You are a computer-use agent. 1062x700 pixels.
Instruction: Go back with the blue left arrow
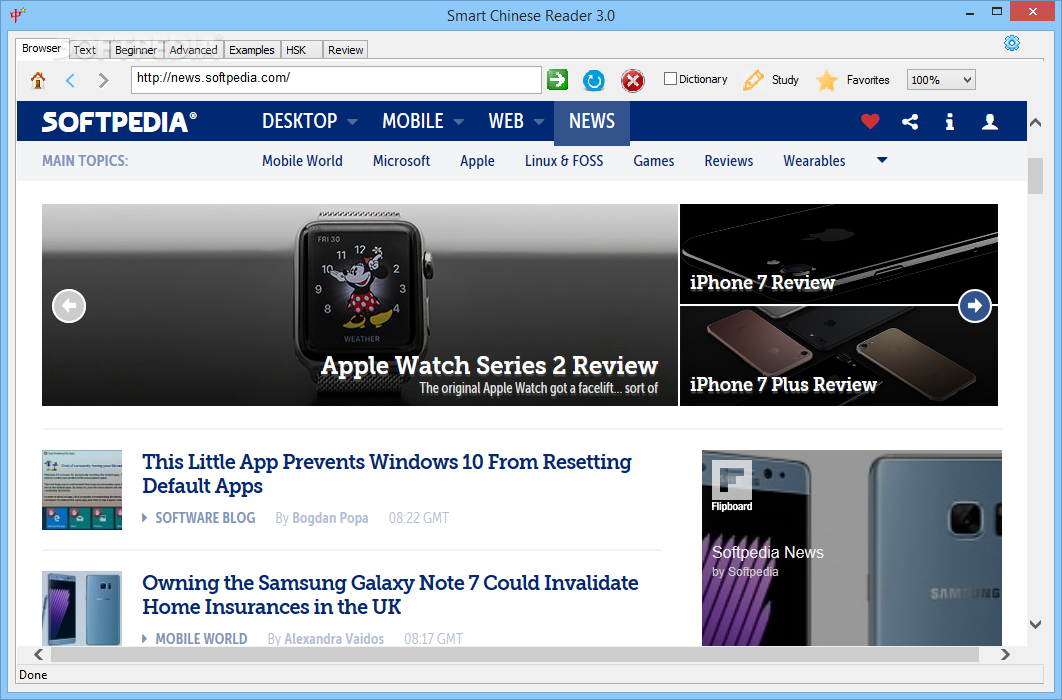(x=70, y=80)
